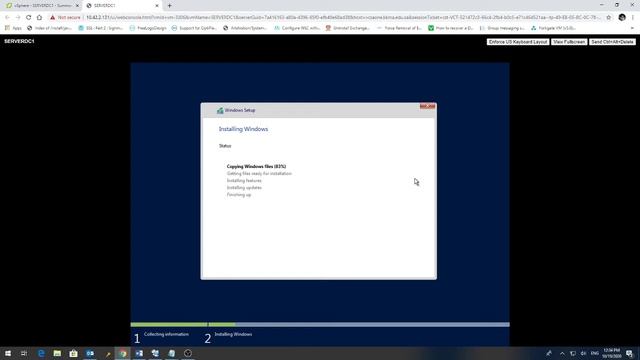Switch to Chrome in the taskbar

tap(123, 353)
